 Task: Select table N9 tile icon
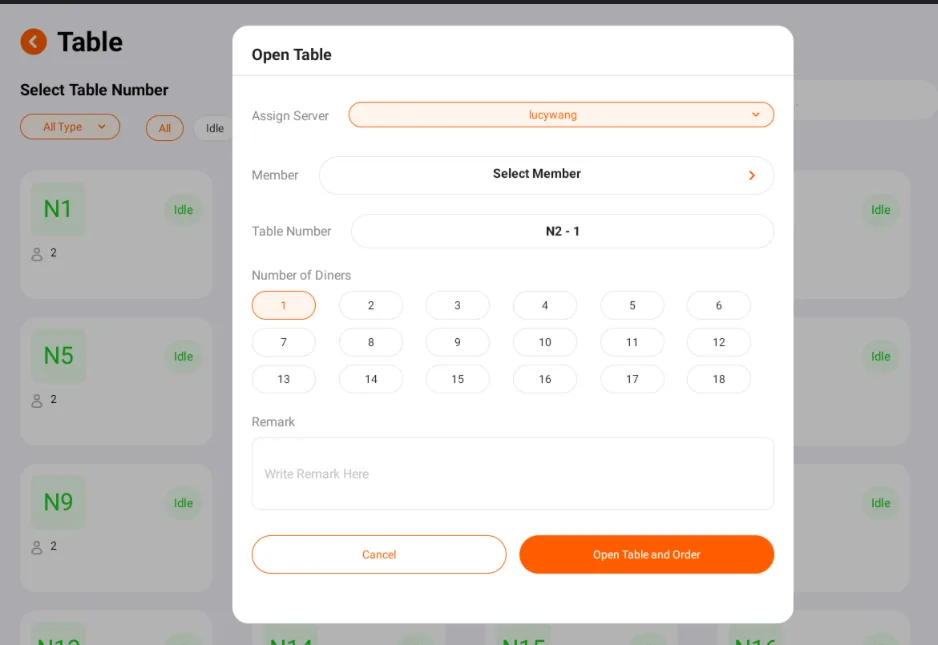click(58, 502)
